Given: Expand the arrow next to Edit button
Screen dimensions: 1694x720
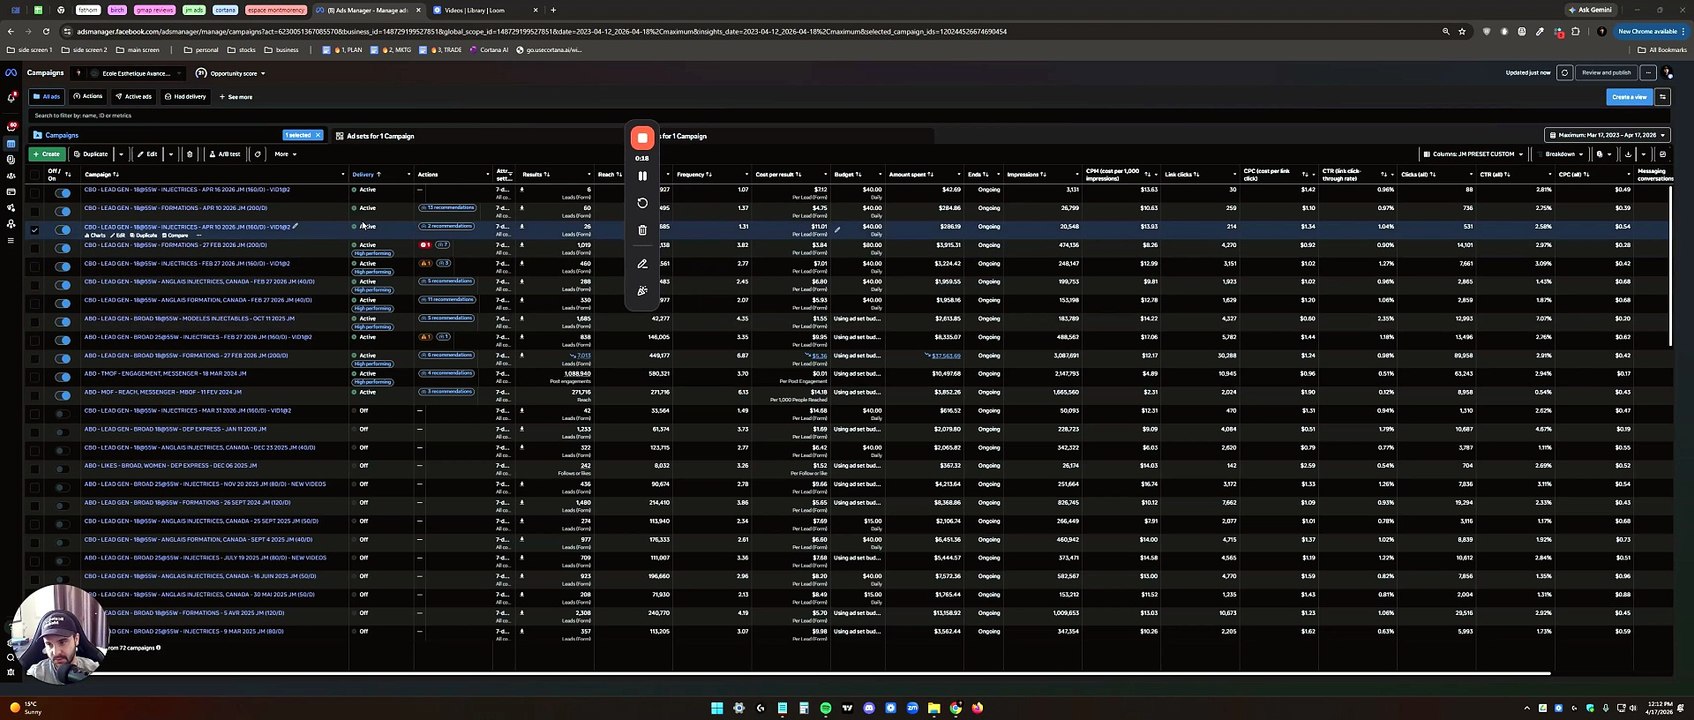Looking at the screenshot, I should pyautogui.click(x=171, y=154).
